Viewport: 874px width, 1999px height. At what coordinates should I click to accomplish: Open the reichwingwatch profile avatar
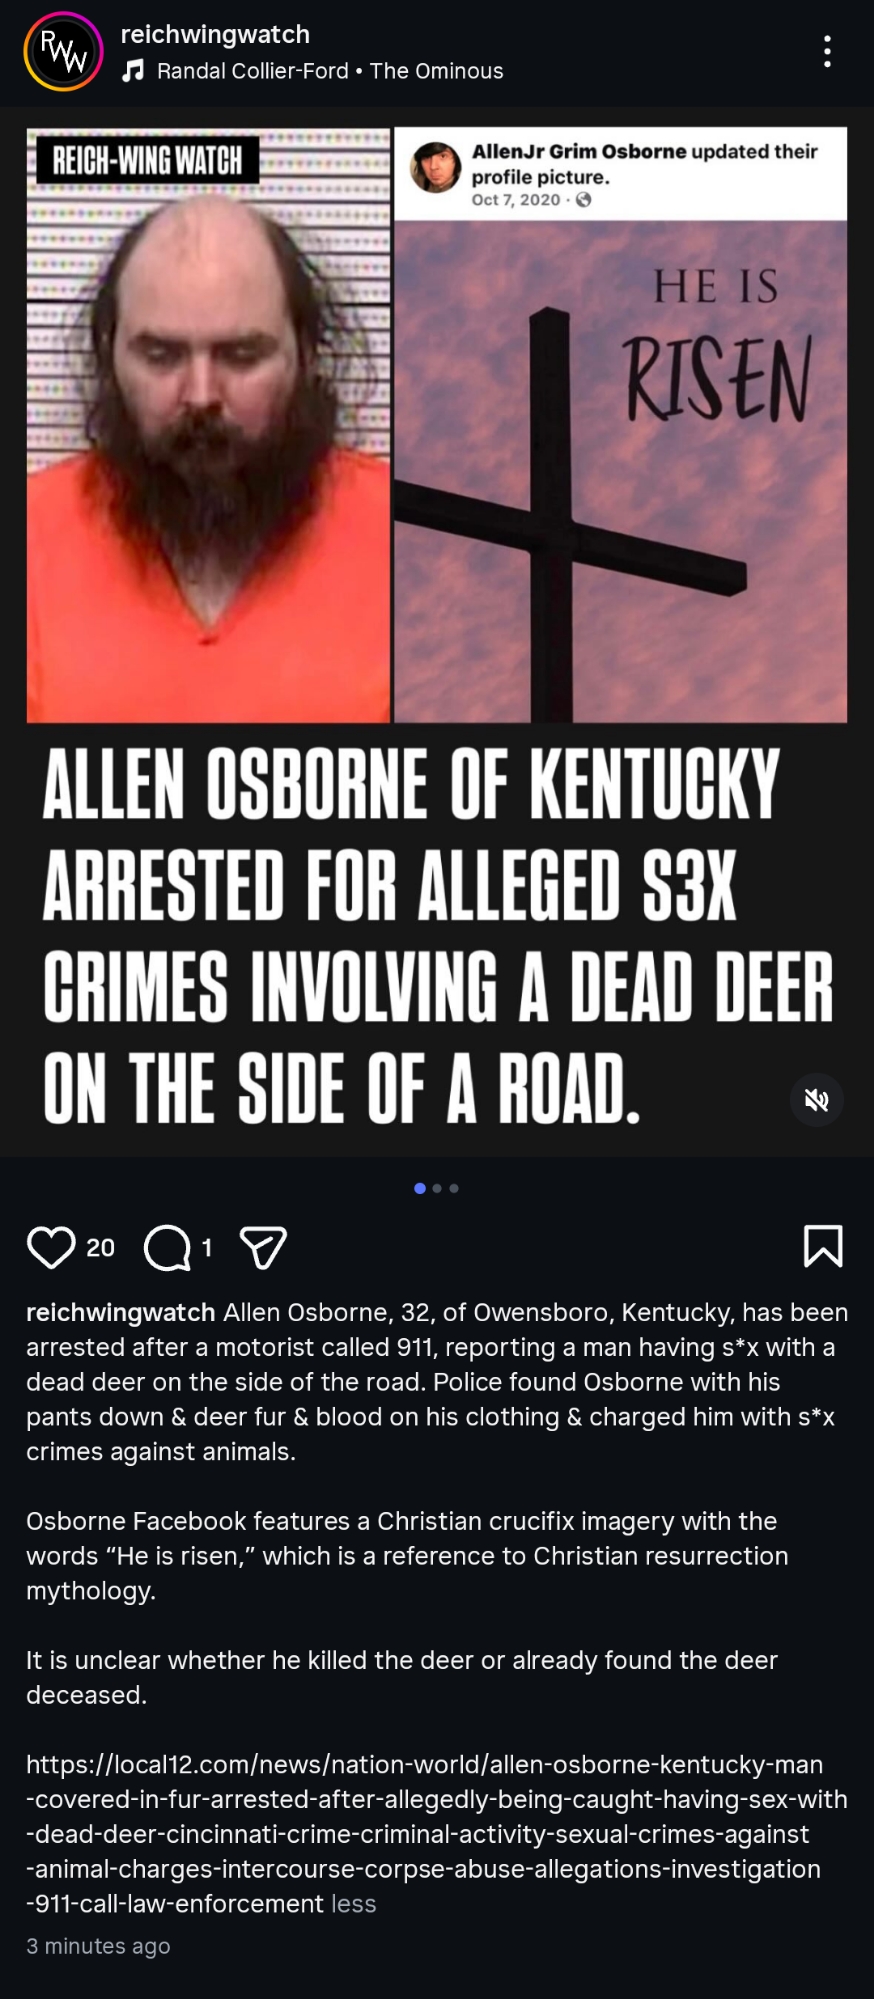pos(63,51)
